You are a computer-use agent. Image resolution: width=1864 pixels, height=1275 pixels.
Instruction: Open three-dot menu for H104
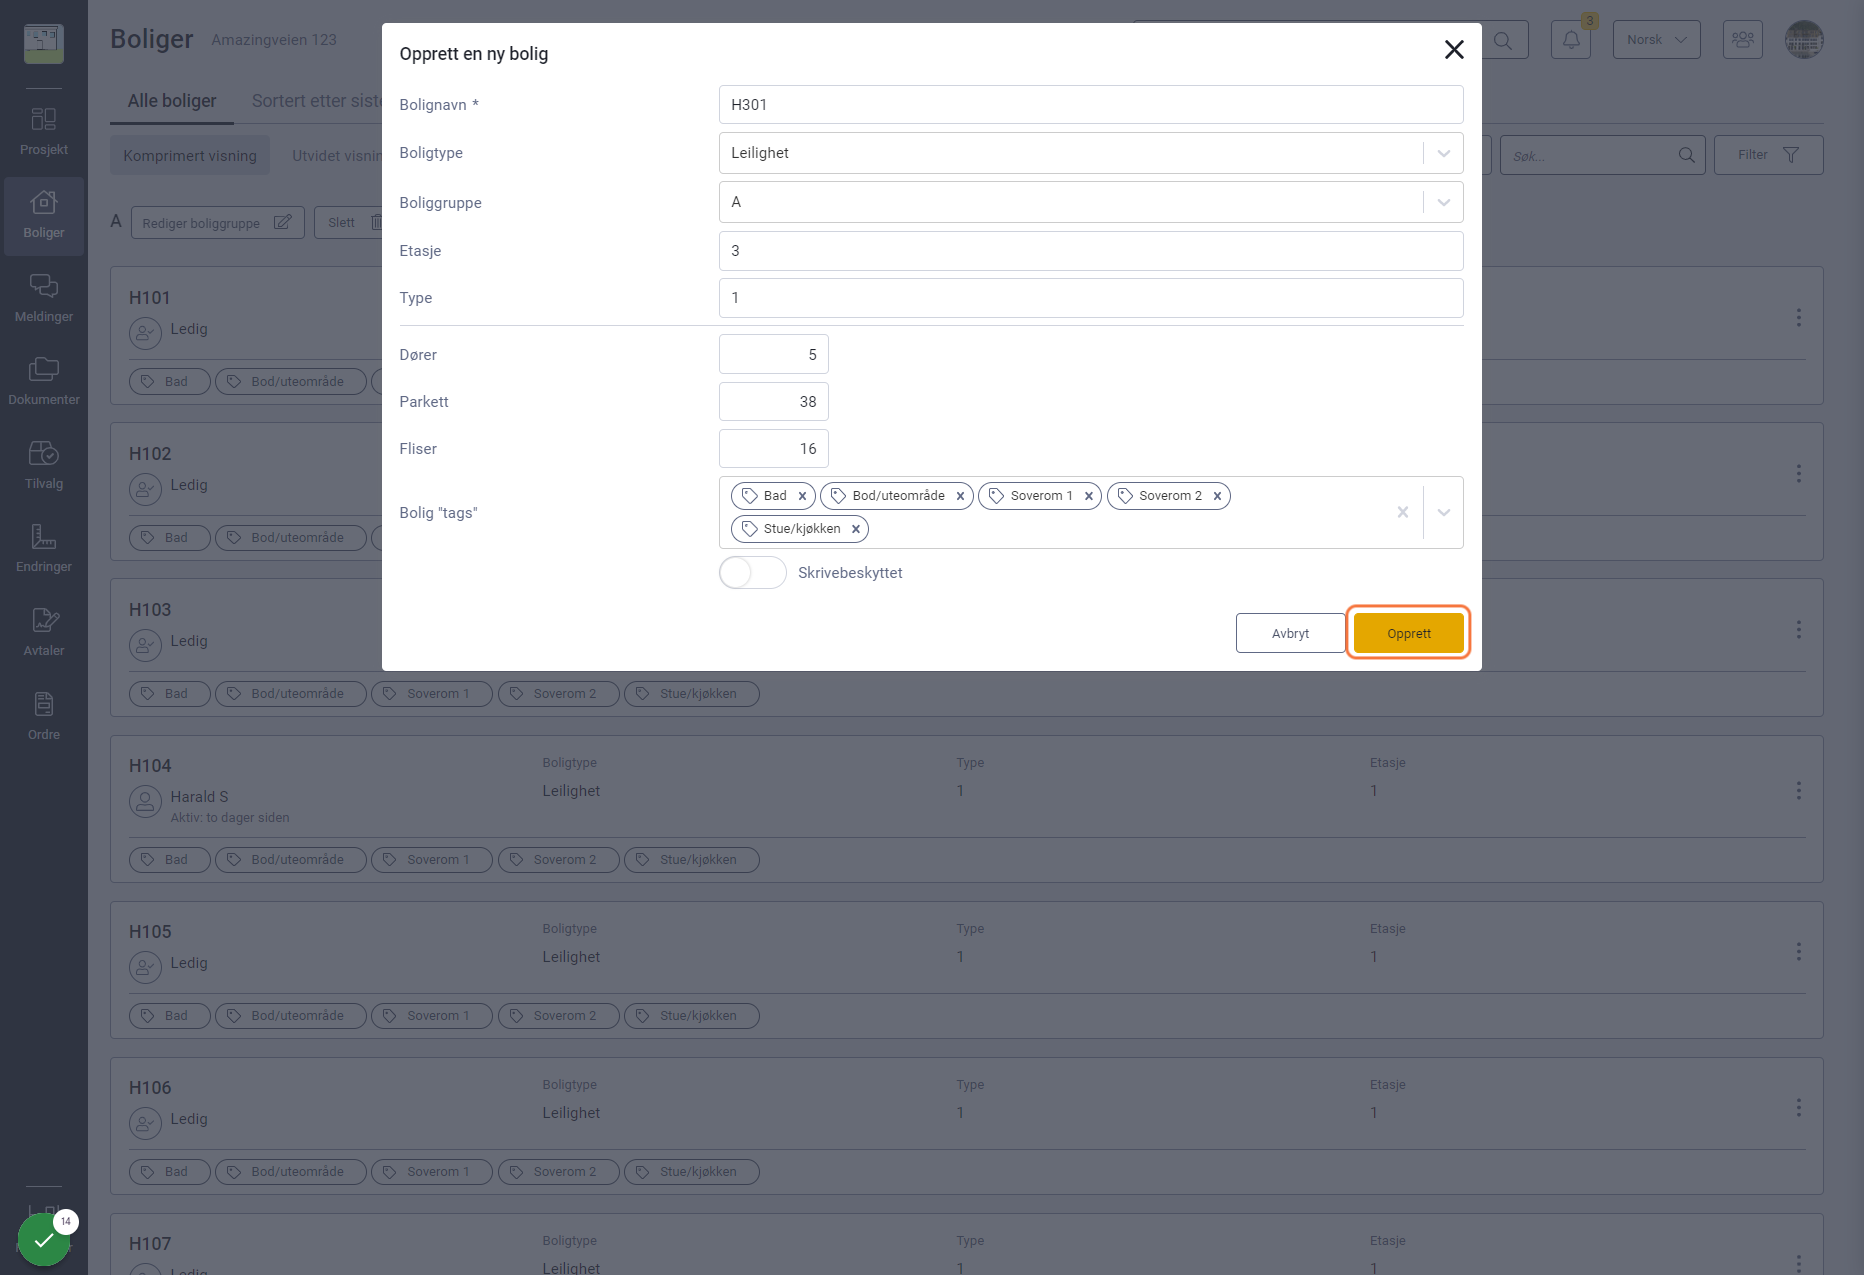coord(1798,791)
